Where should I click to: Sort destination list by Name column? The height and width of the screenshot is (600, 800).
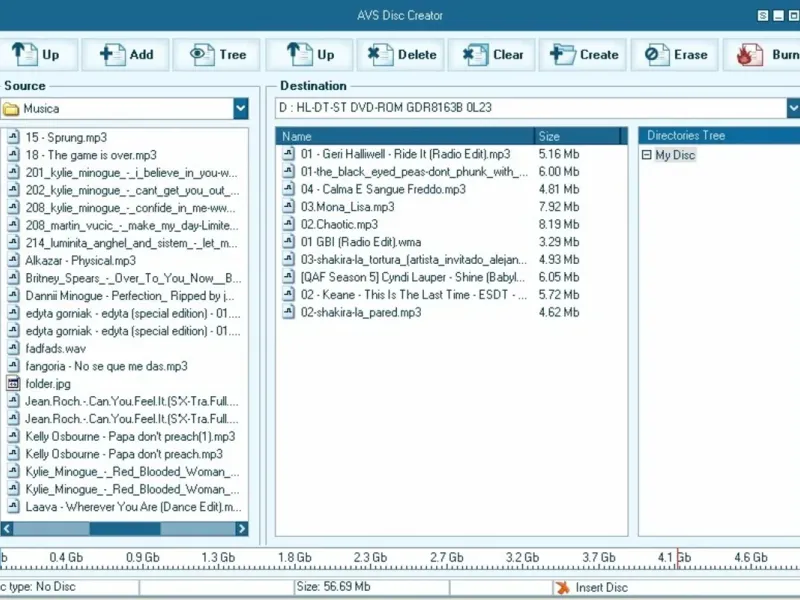tap(405, 136)
